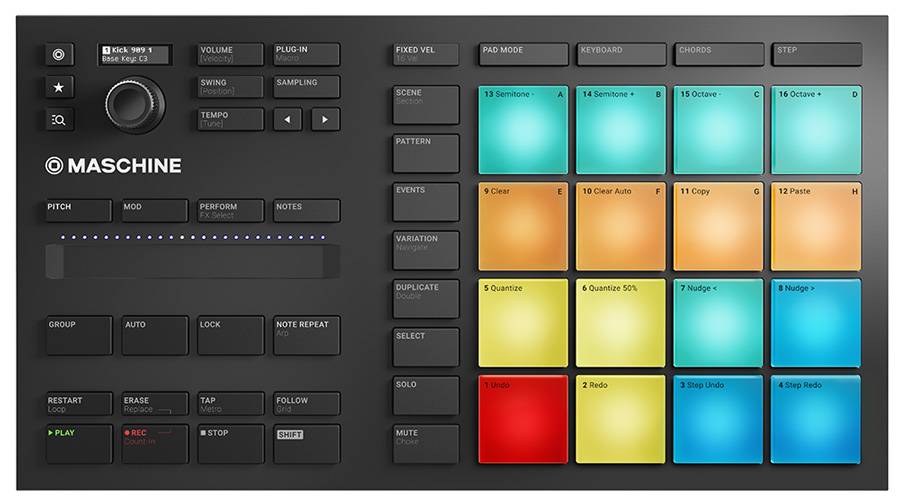The height and width of the screenshot is (502, 900).
Task: Push the main encoder knob
Action: 135,105
